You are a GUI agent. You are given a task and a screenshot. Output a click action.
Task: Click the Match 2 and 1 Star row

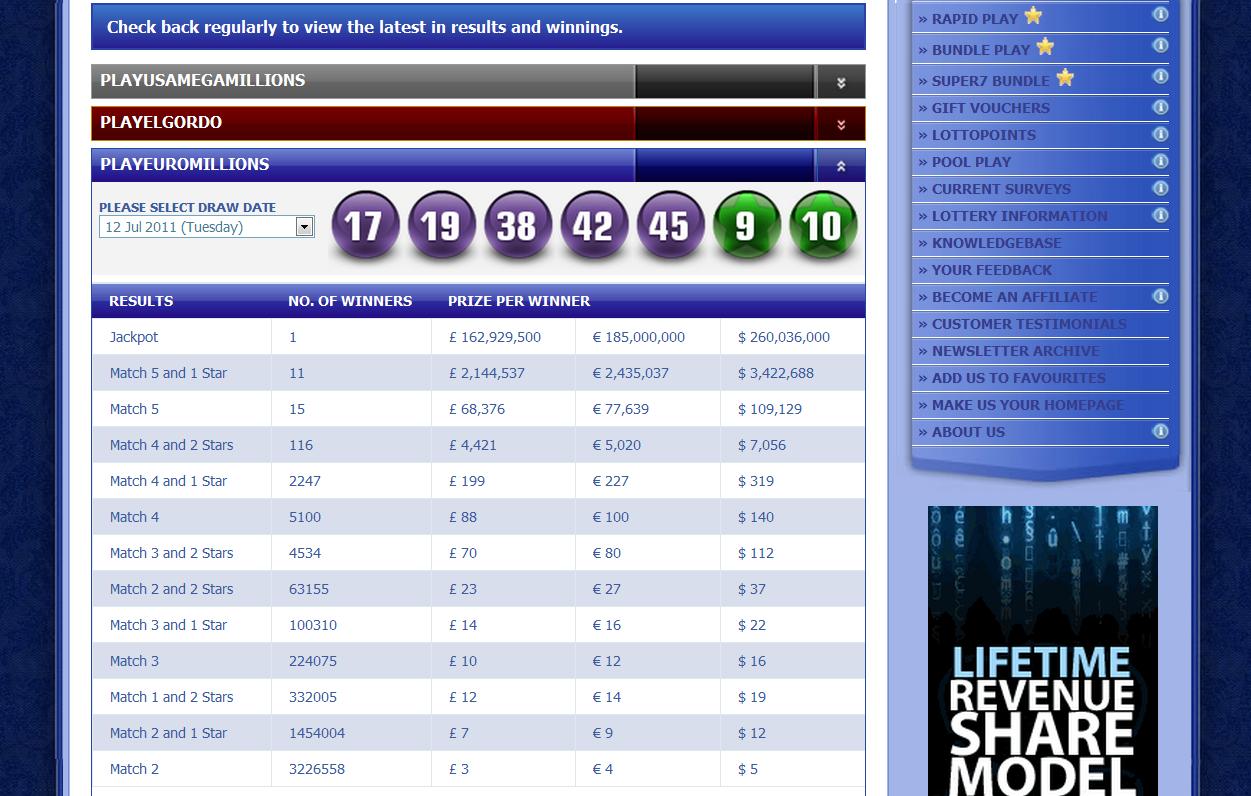478,733
